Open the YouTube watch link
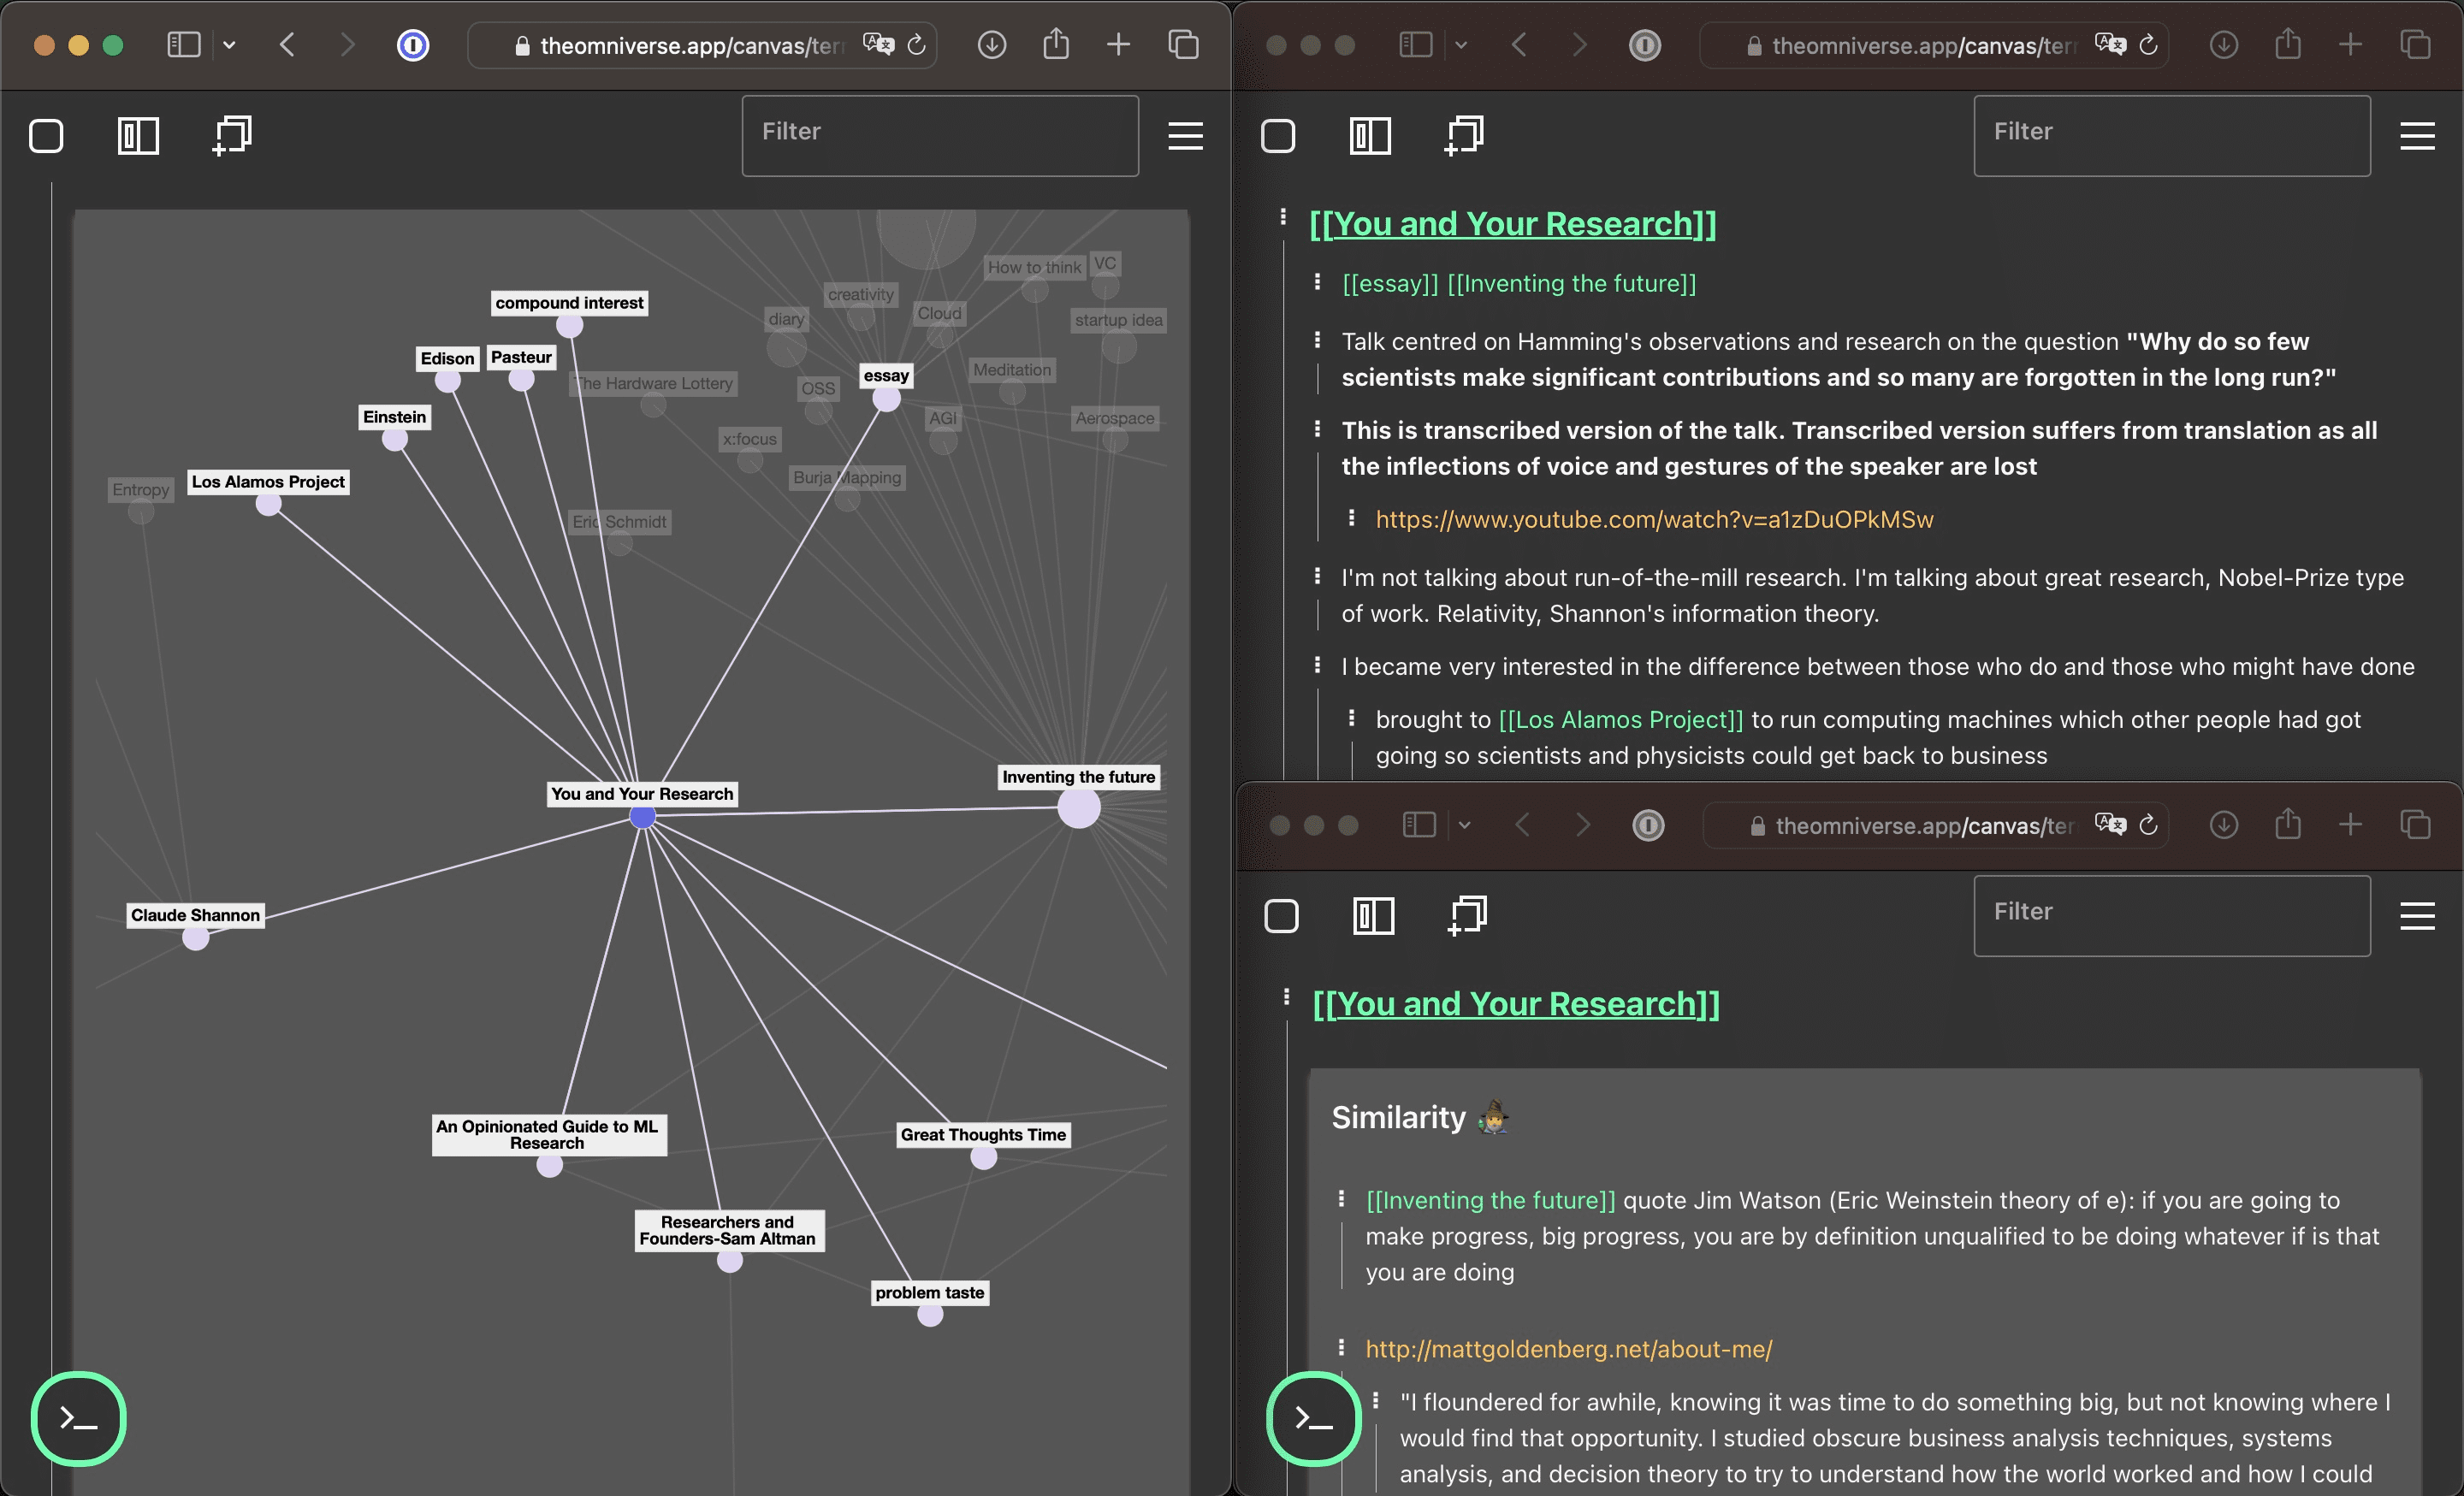 [x=1654, y=519]
